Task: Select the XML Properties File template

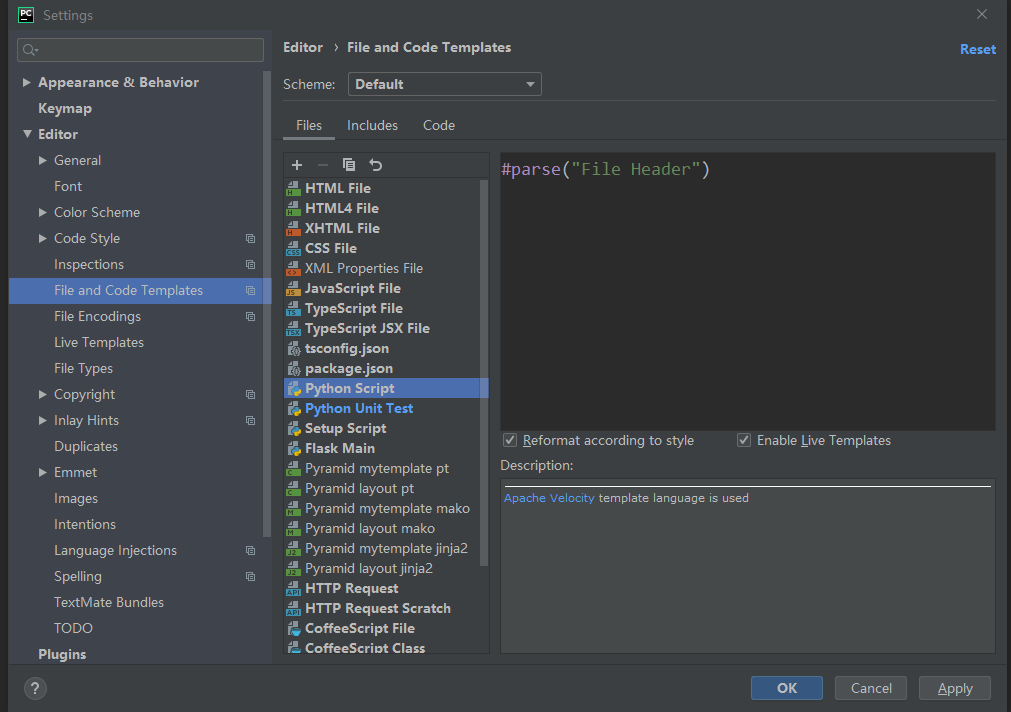Action: (x=386, y=268)
